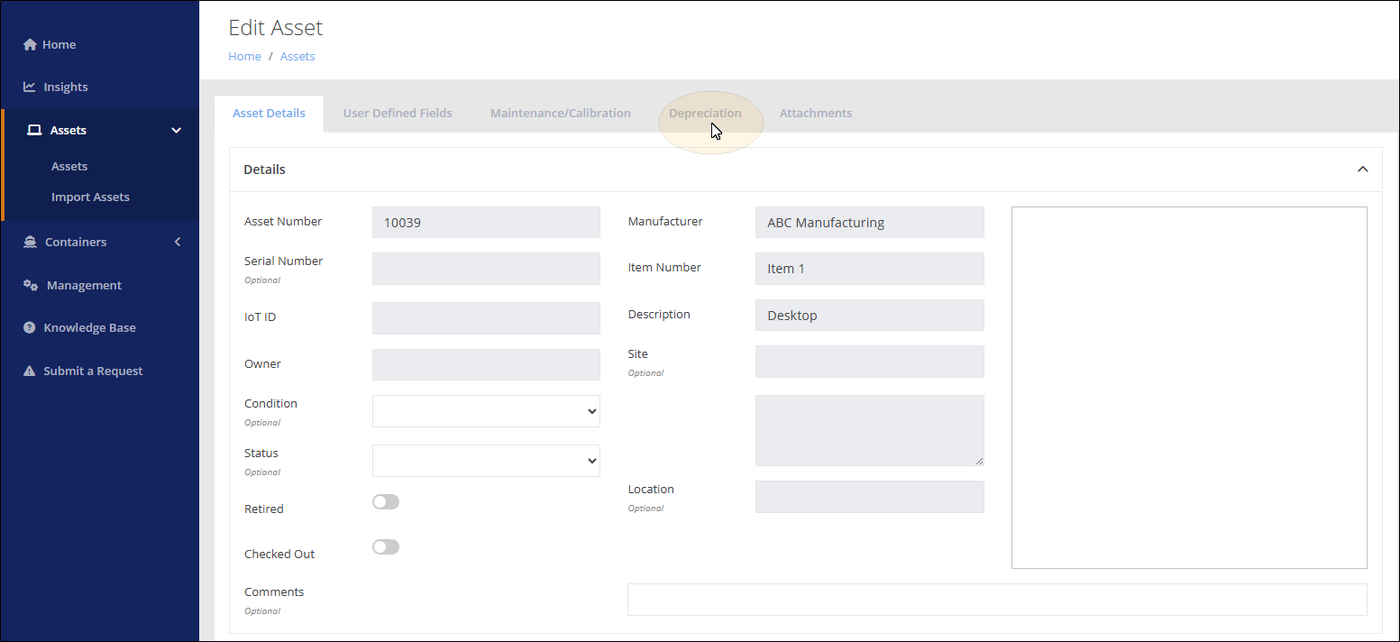Image resolution: width=1400 pixels, height=642 pixels.
Task: Click the Location input field
Action: click(870, 497)
